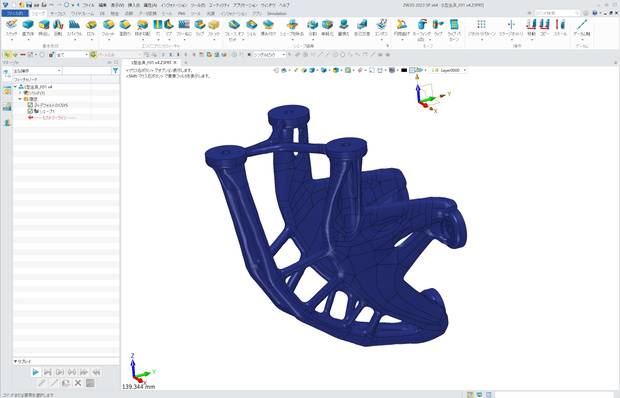Click the ジオメトリパターン tool
Viewport: 620px width, 398px height.
[x=481, y=28]
